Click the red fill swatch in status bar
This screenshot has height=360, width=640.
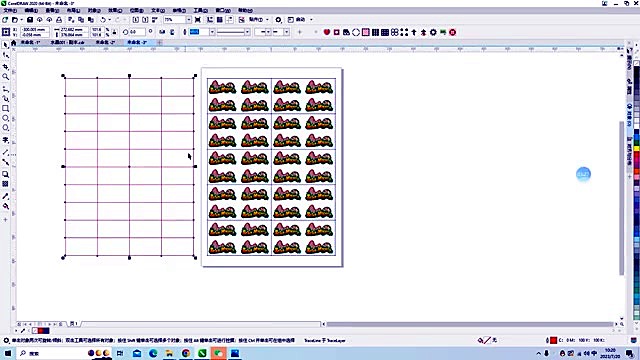pos(553,340)
